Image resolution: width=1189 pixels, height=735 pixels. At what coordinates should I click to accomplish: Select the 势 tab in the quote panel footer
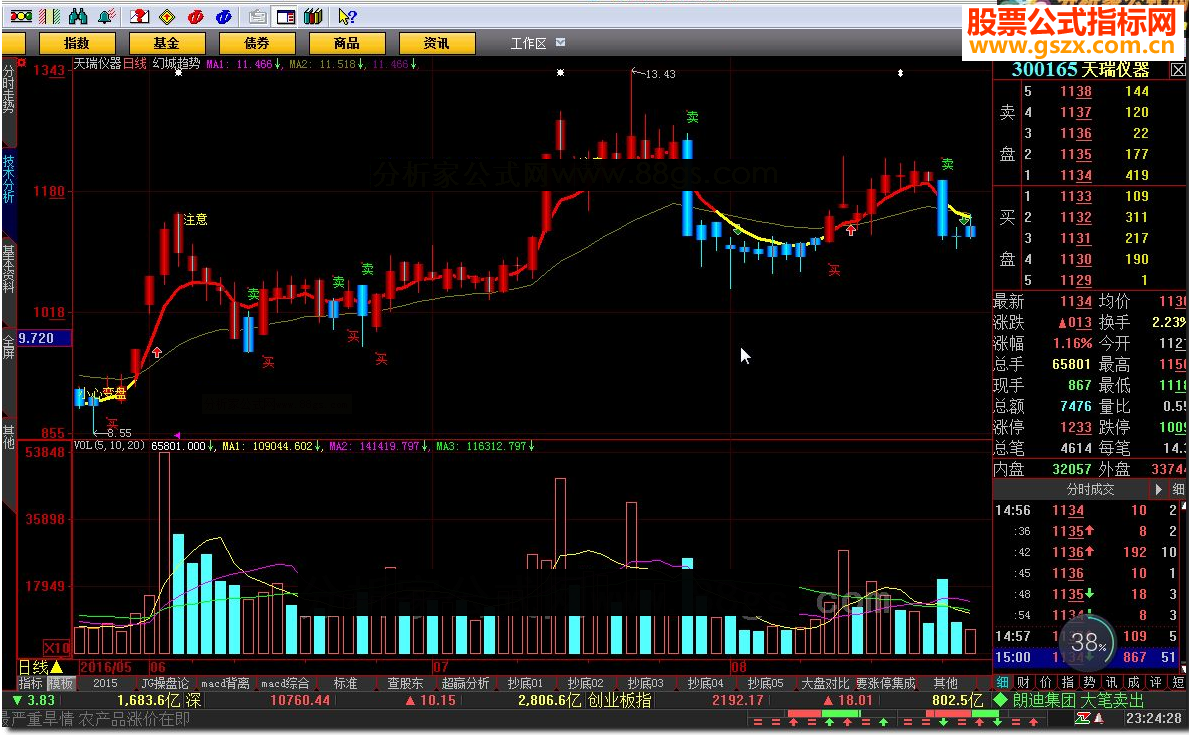[1090, 682]
